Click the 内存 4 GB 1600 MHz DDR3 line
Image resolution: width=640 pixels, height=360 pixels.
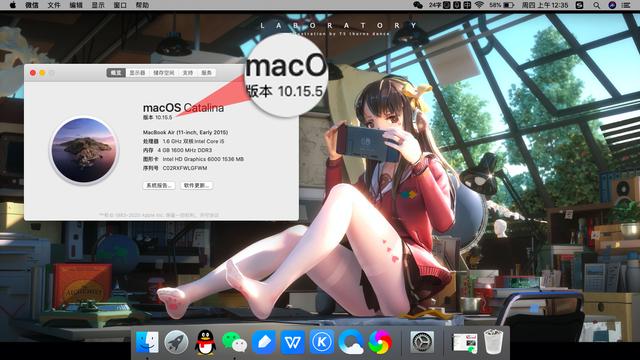tap(177, 150)
